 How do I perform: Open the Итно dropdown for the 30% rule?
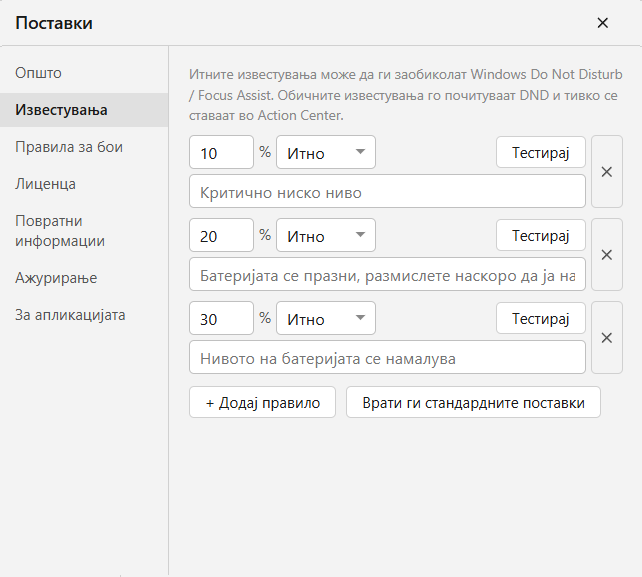(x=326, y=318)
